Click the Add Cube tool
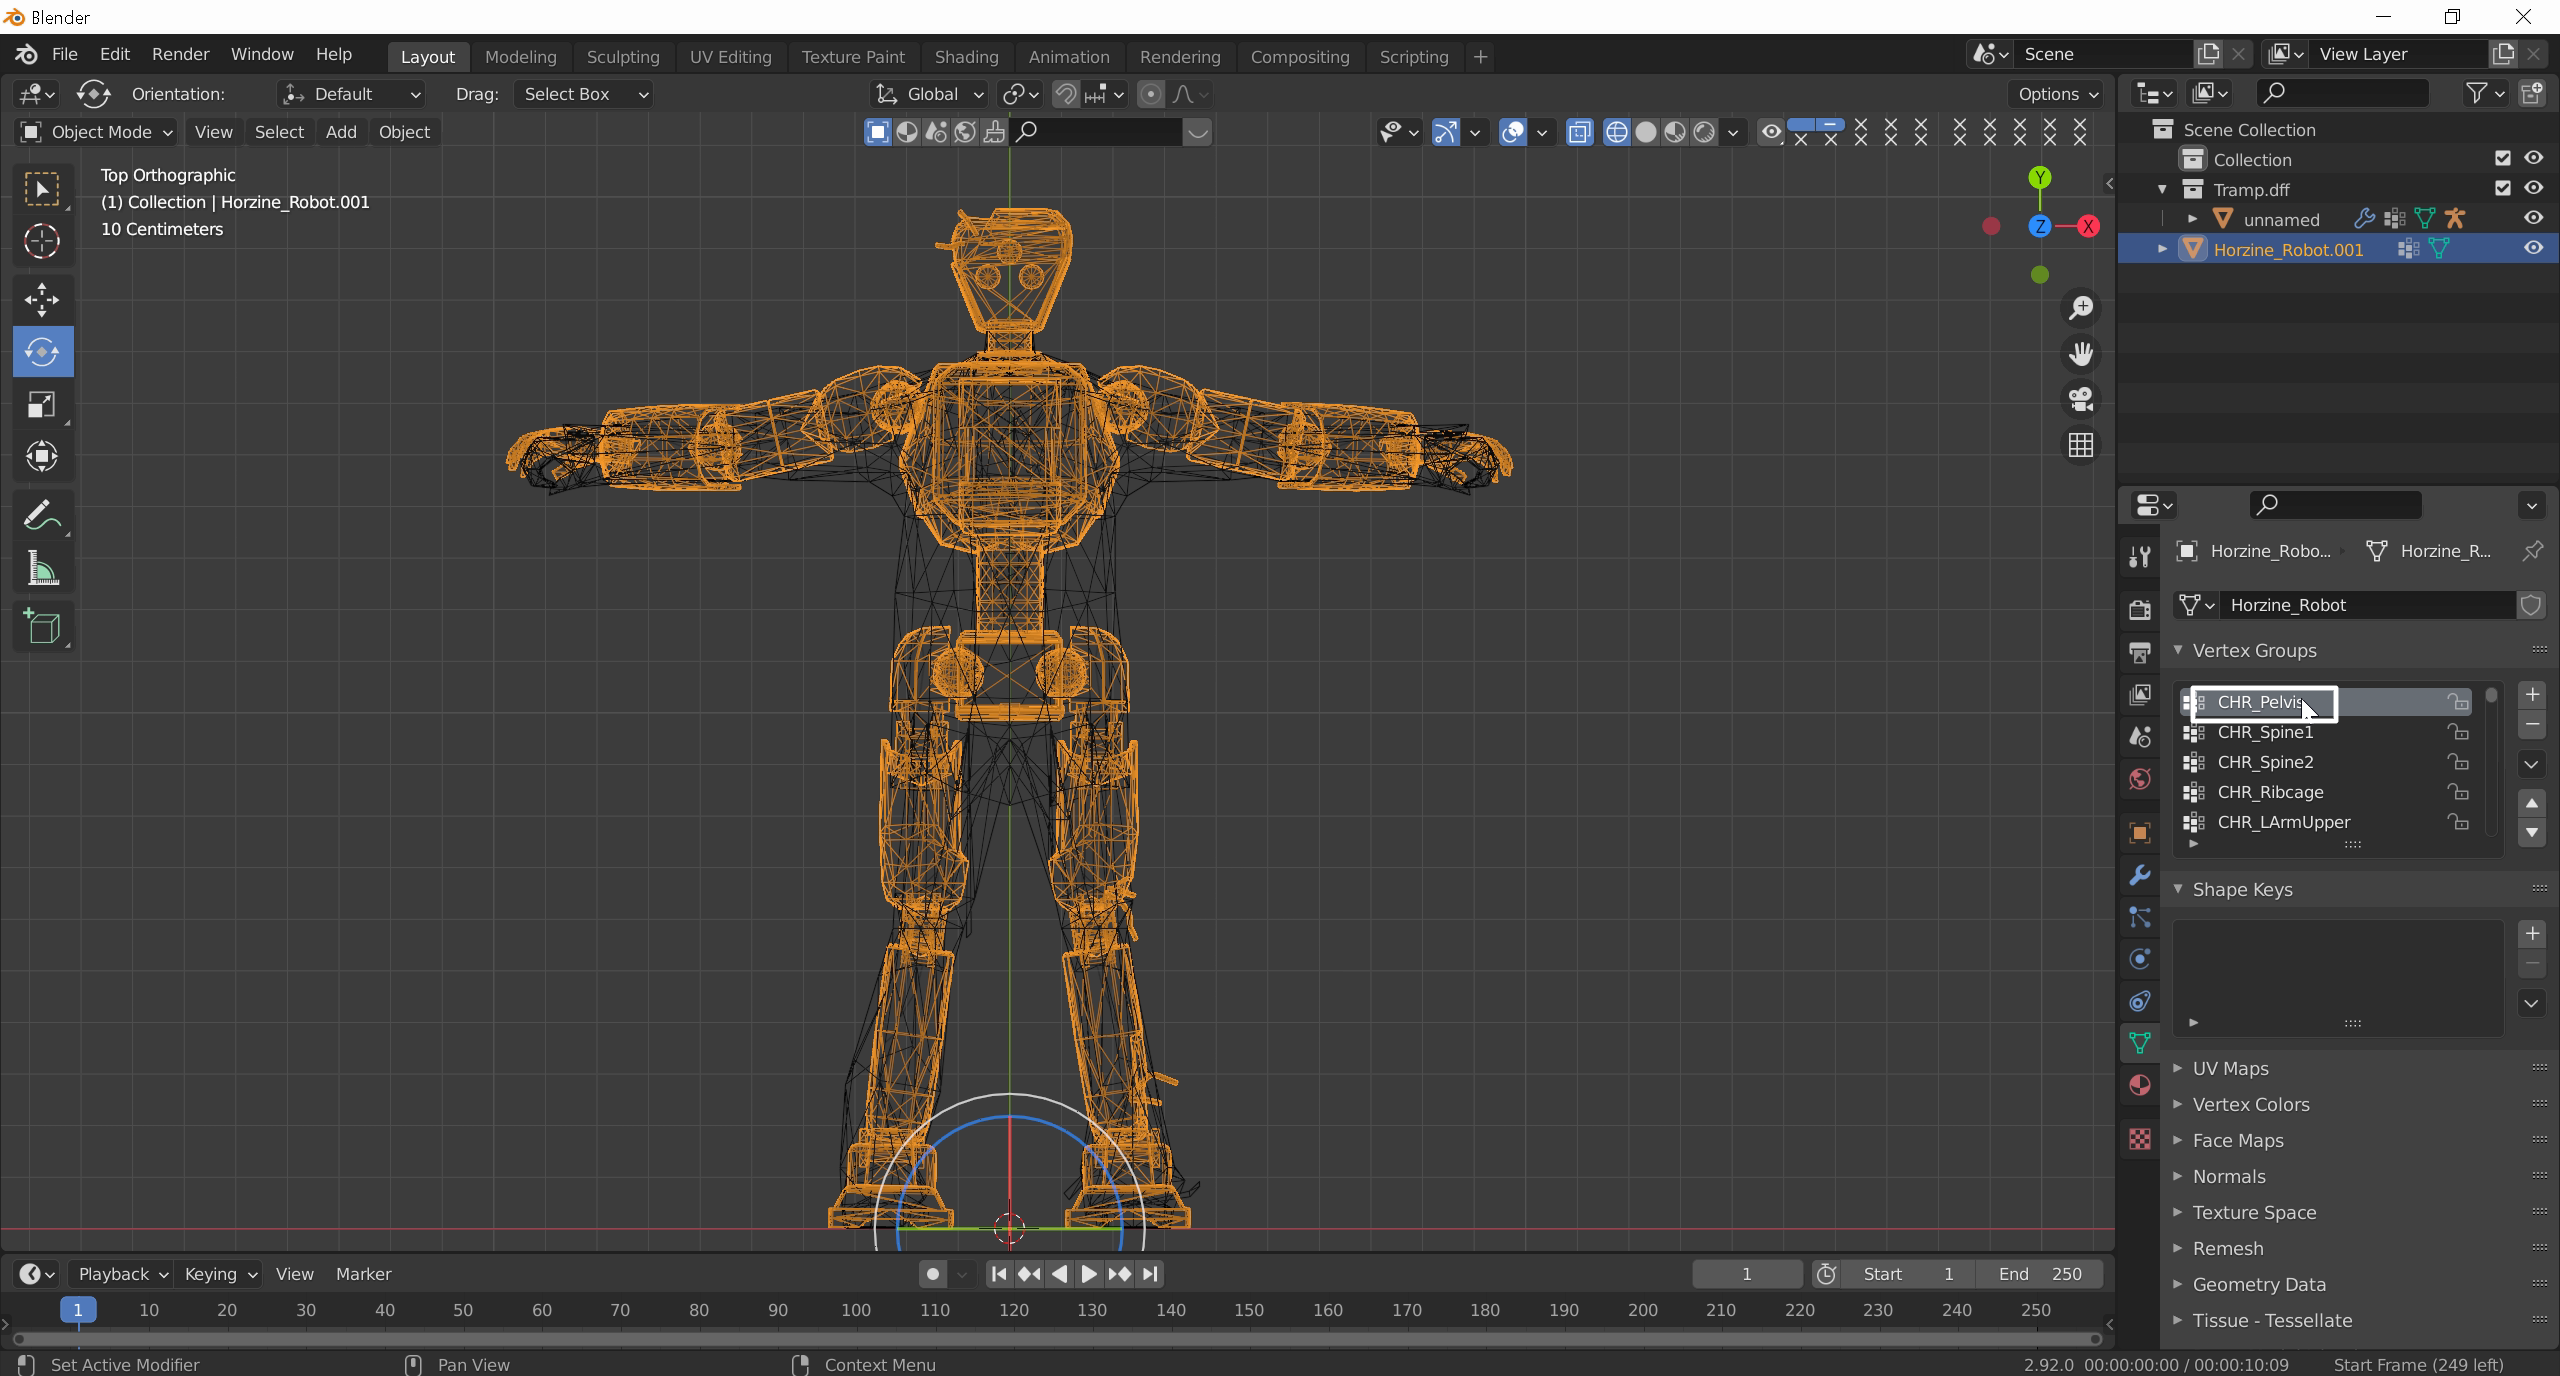 coord(42,627)
